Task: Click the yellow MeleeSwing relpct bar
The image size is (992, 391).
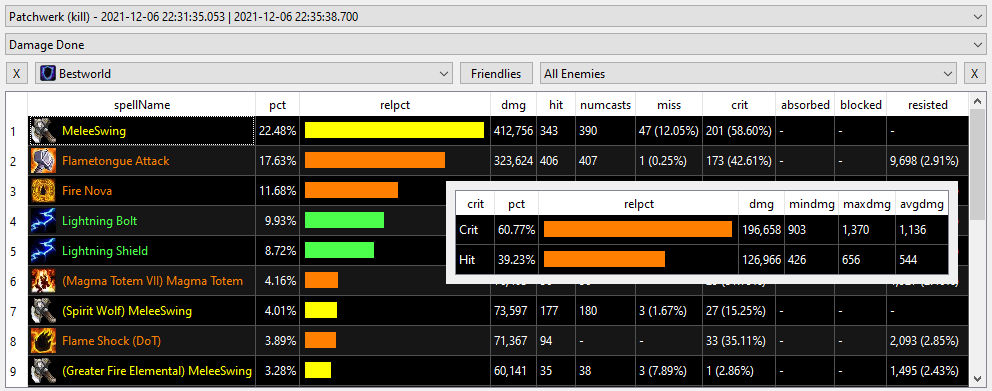Action: 394,130
